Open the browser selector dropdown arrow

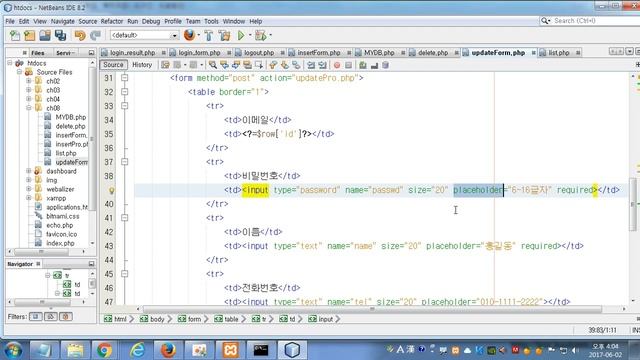coord(199,36)
